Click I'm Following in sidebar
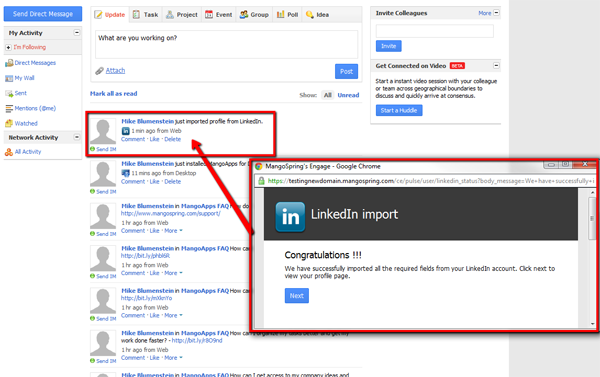The image size is (600, 377). [x=30, y=47]
